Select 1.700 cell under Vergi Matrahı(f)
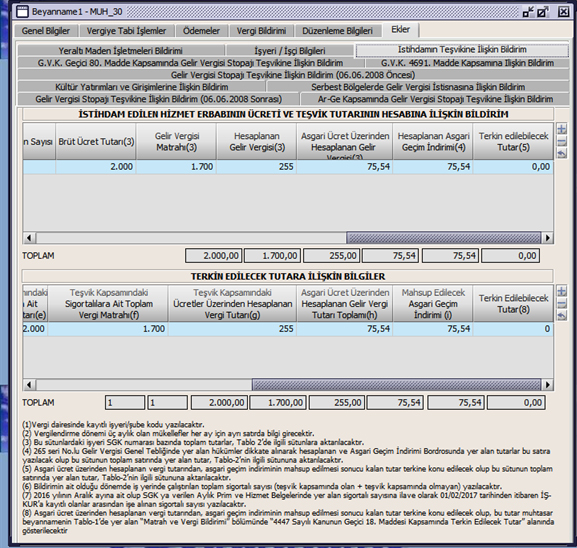The height and width of the screenshot is (548, 577). point(108,329)
